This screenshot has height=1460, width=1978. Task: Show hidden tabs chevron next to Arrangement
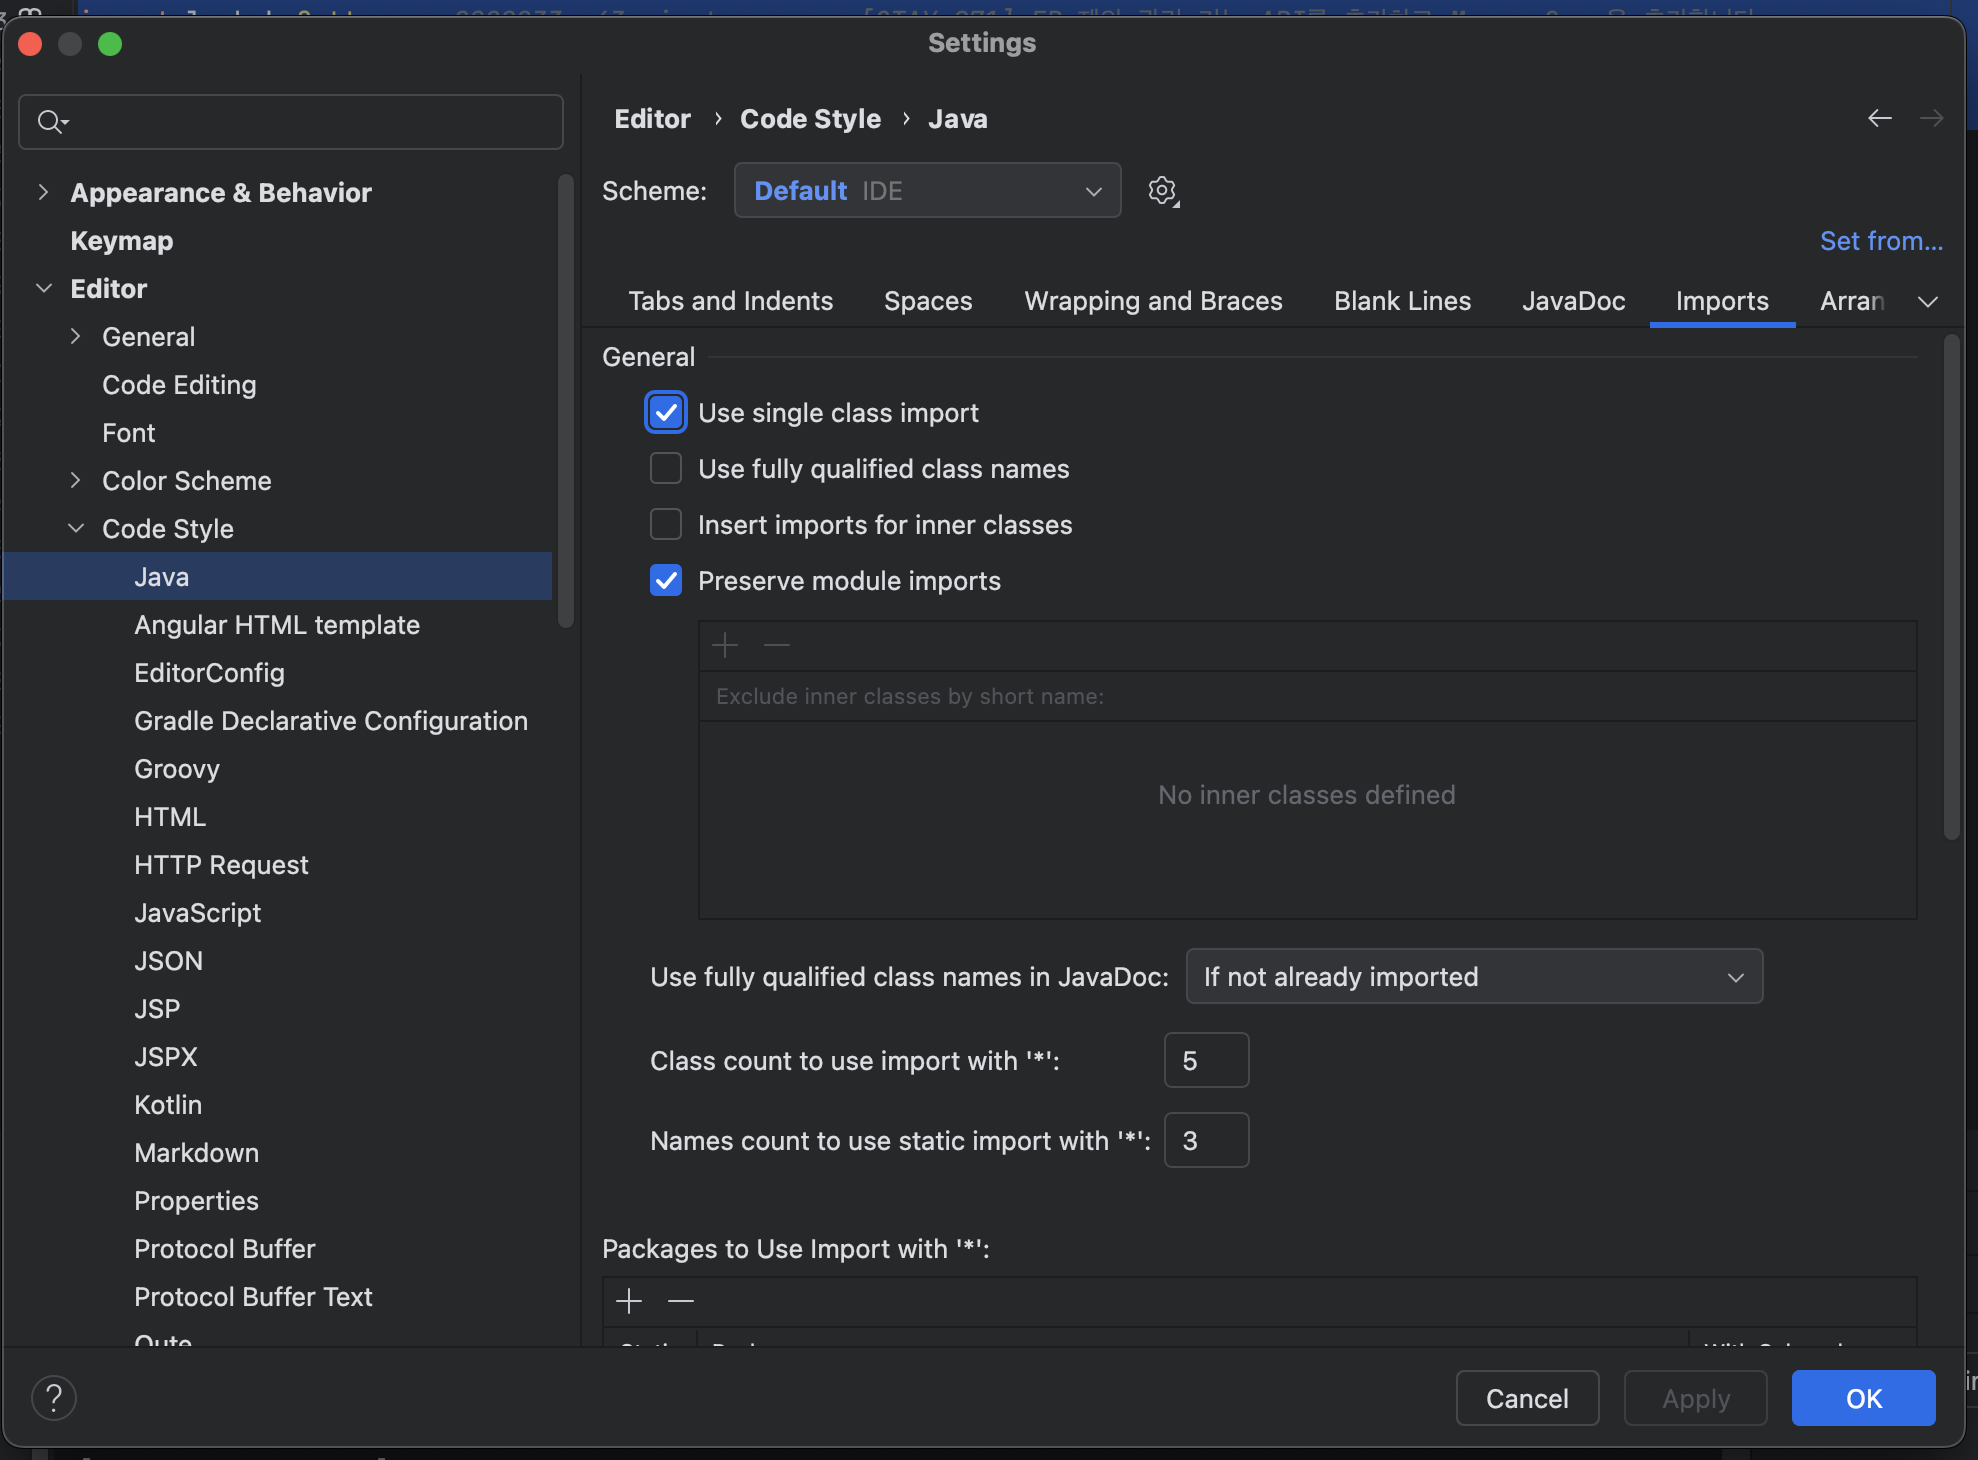click(1928, 302)
